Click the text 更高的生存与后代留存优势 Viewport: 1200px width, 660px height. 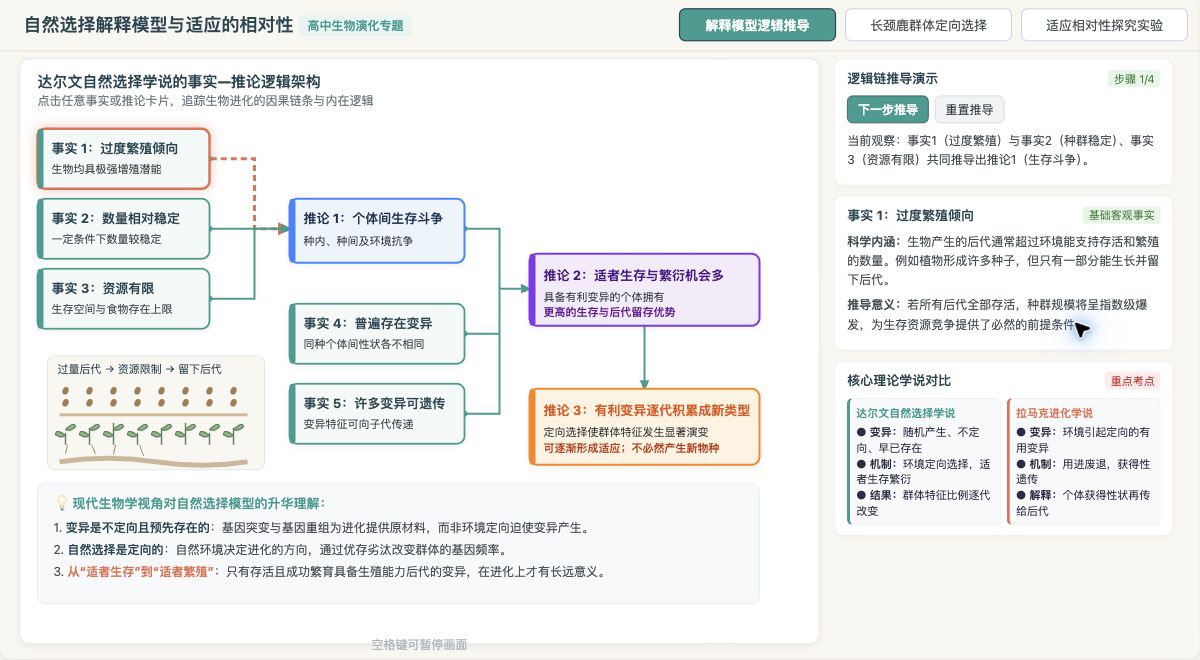click(x=609, y=311)
